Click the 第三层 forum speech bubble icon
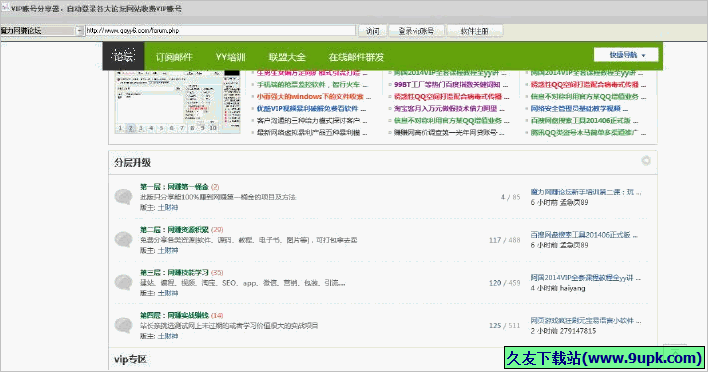The image size is (708, 372). 123,282
